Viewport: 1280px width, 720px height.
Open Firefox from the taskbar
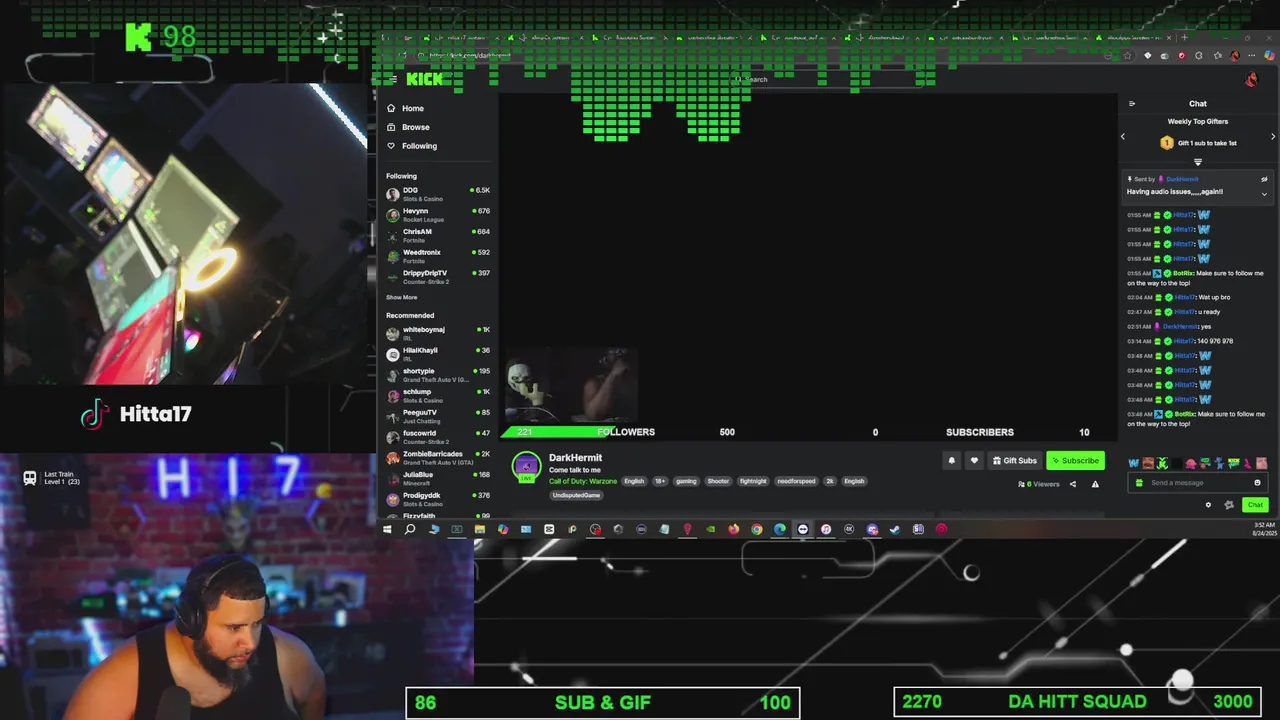click(x=734, y=529)
